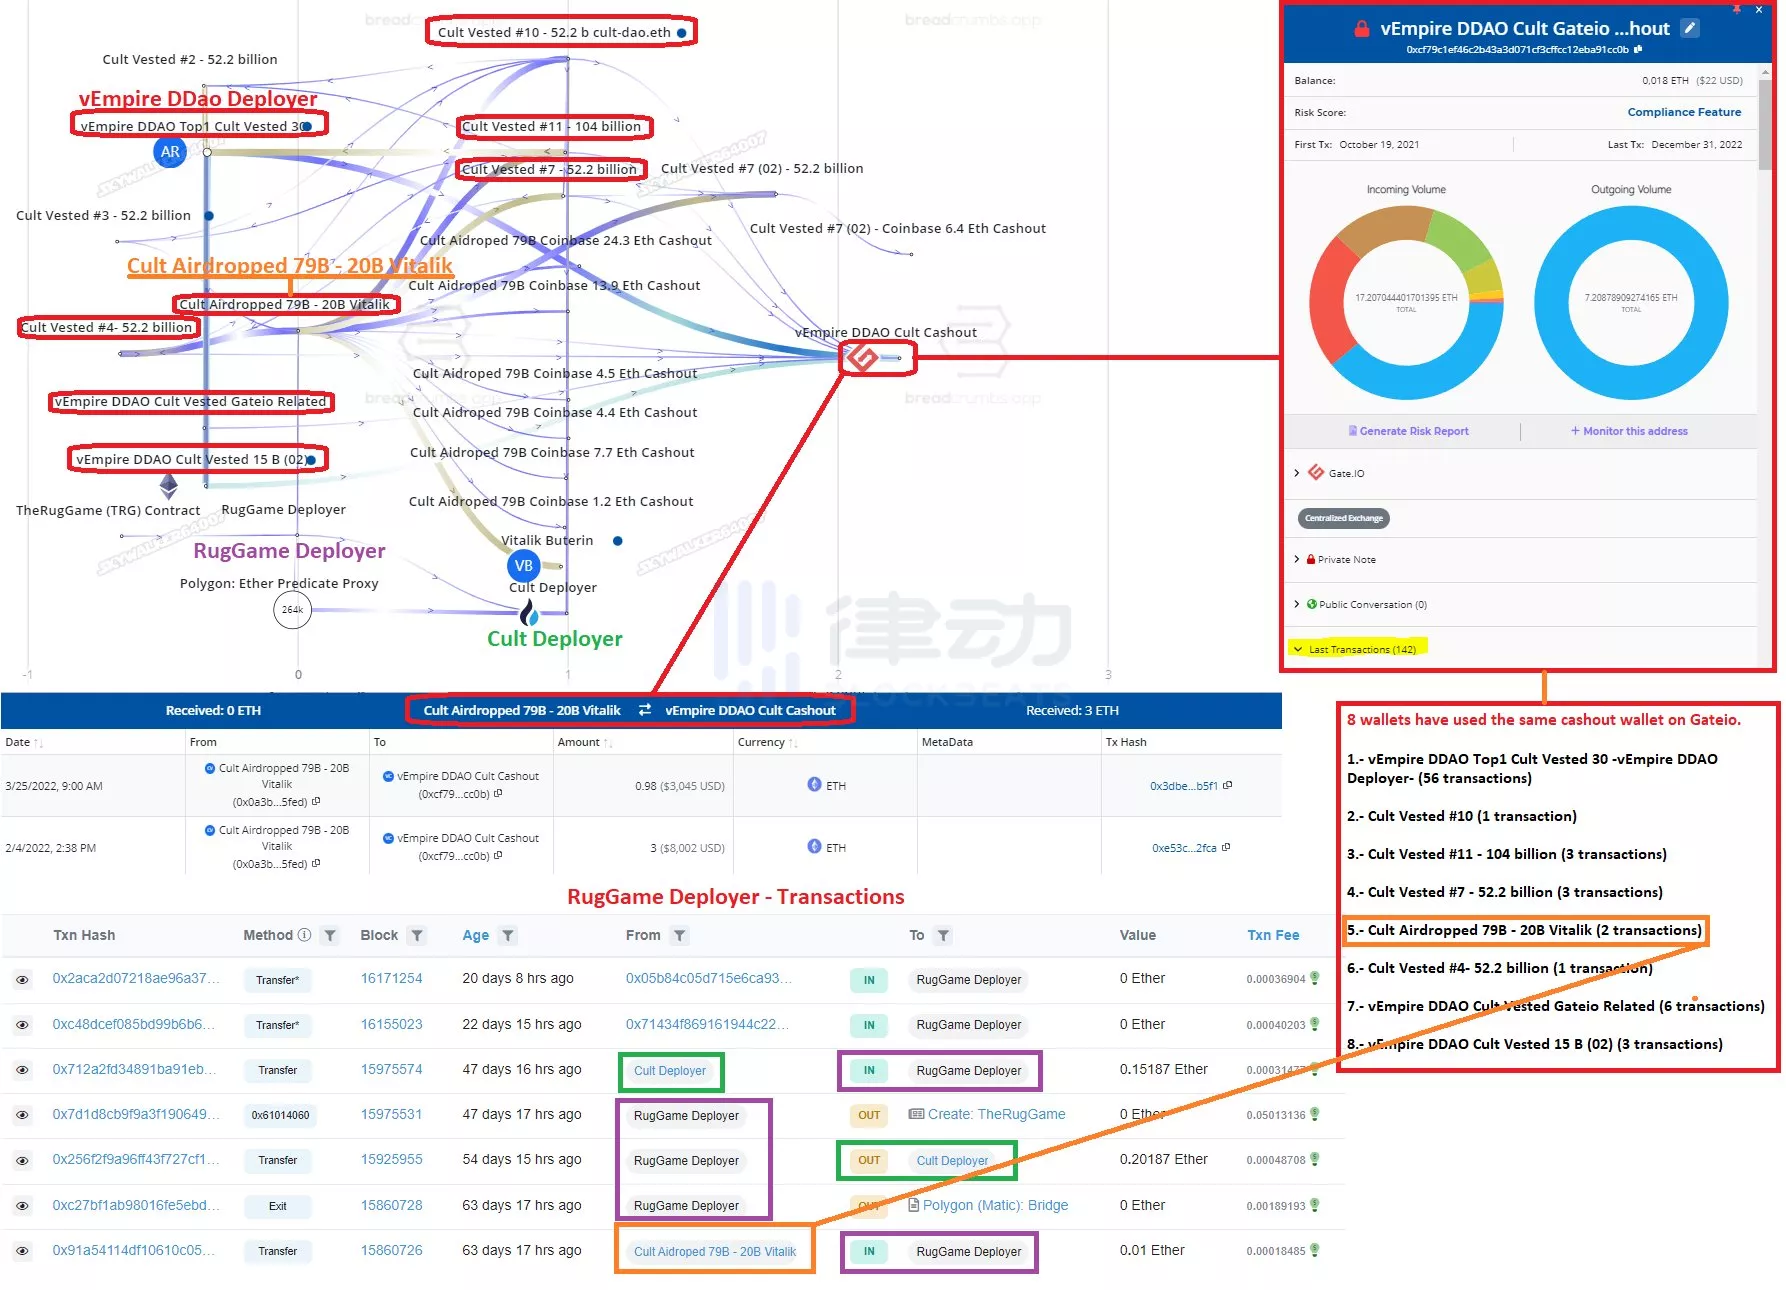
Task: Toggle eye icon for transaction 0x2aca2d07218ae96a37
Action: click(x=22, y=979)
